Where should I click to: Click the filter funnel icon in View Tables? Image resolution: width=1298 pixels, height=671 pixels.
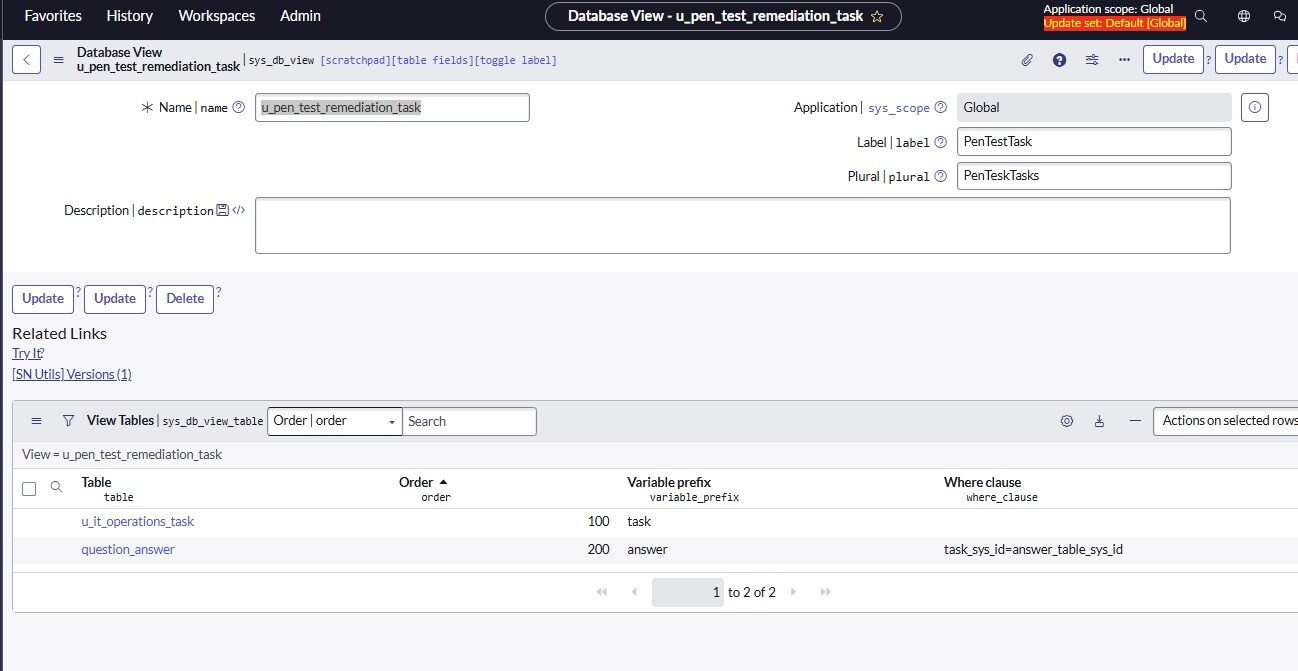(x=68, y=421)
